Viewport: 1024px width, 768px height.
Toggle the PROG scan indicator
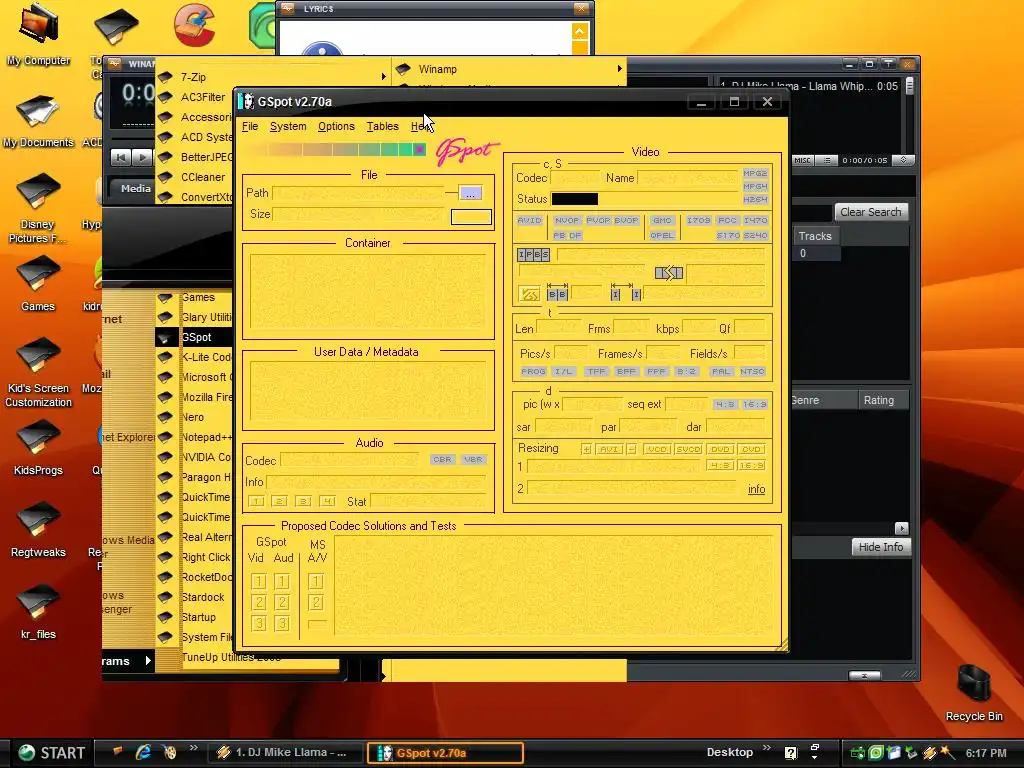(533, 372)
